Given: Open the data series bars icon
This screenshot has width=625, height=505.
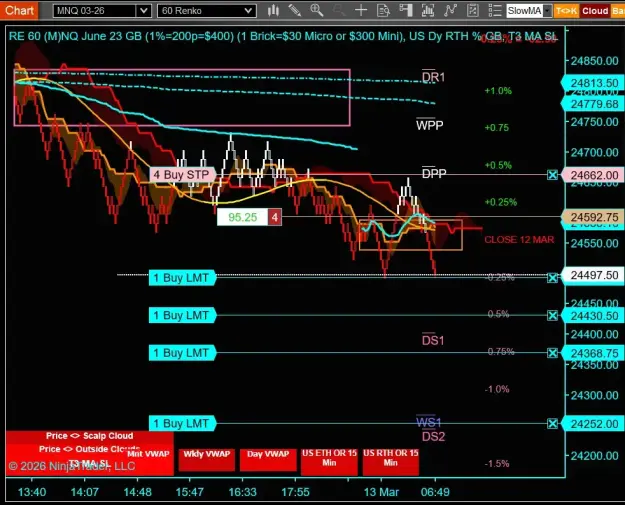Looking at the screenshot, I should [428, 11].
